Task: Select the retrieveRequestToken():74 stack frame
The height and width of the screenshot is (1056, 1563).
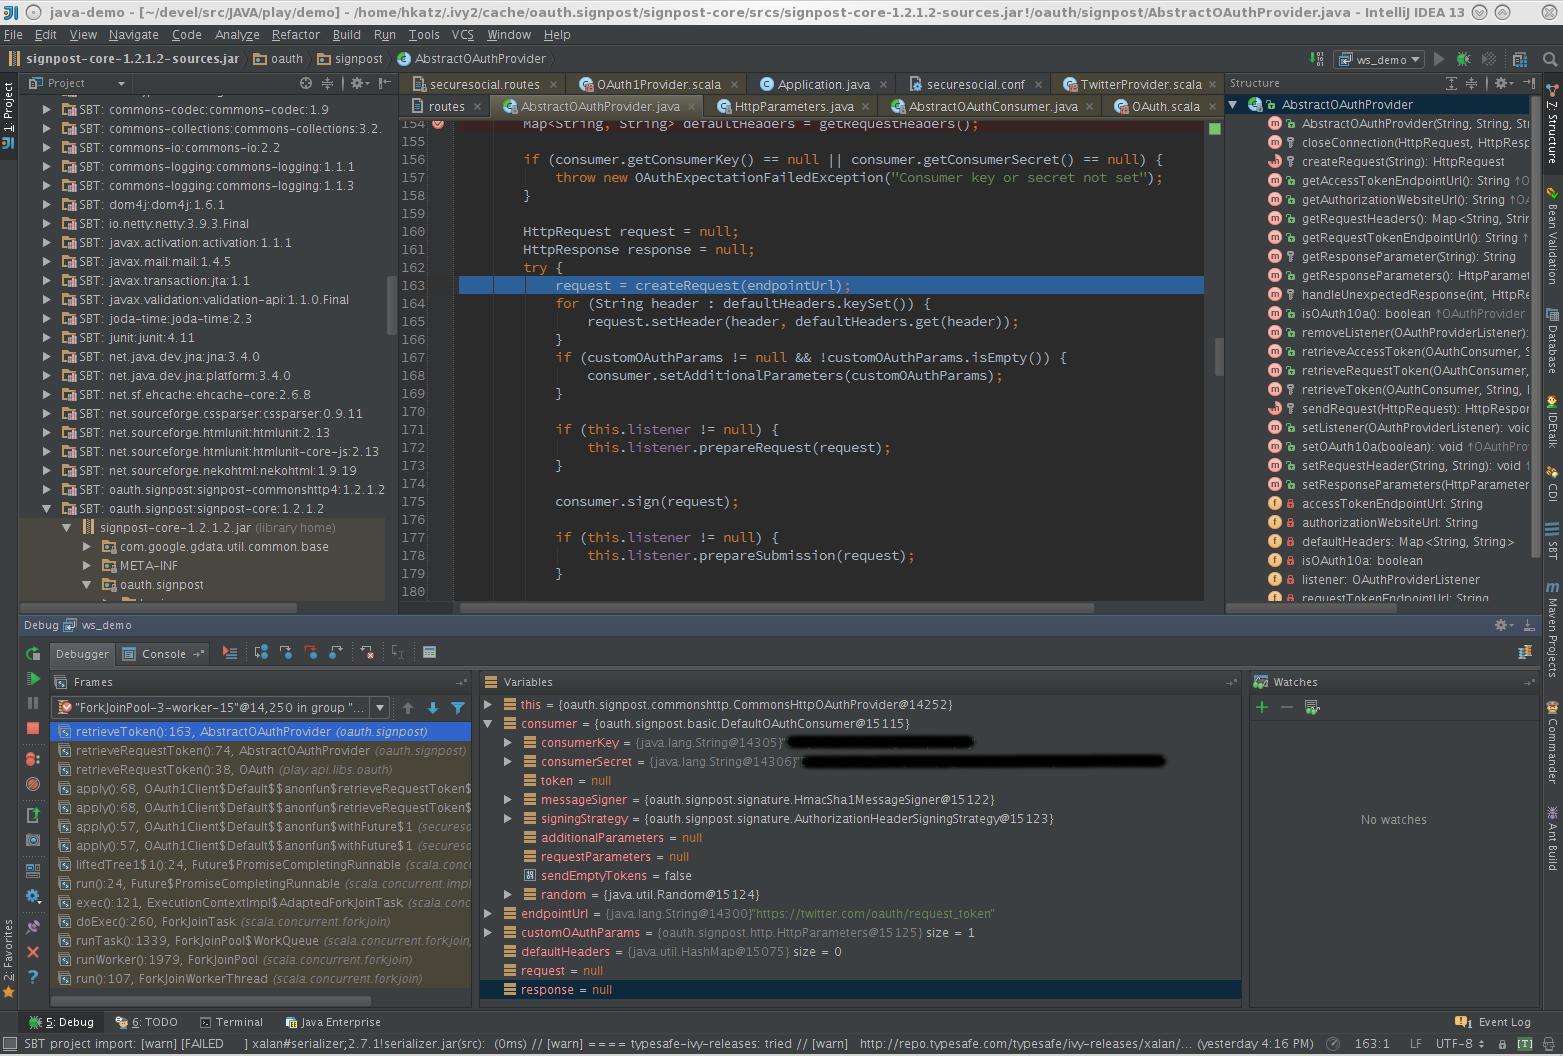Action: click(x=261, y=750)
